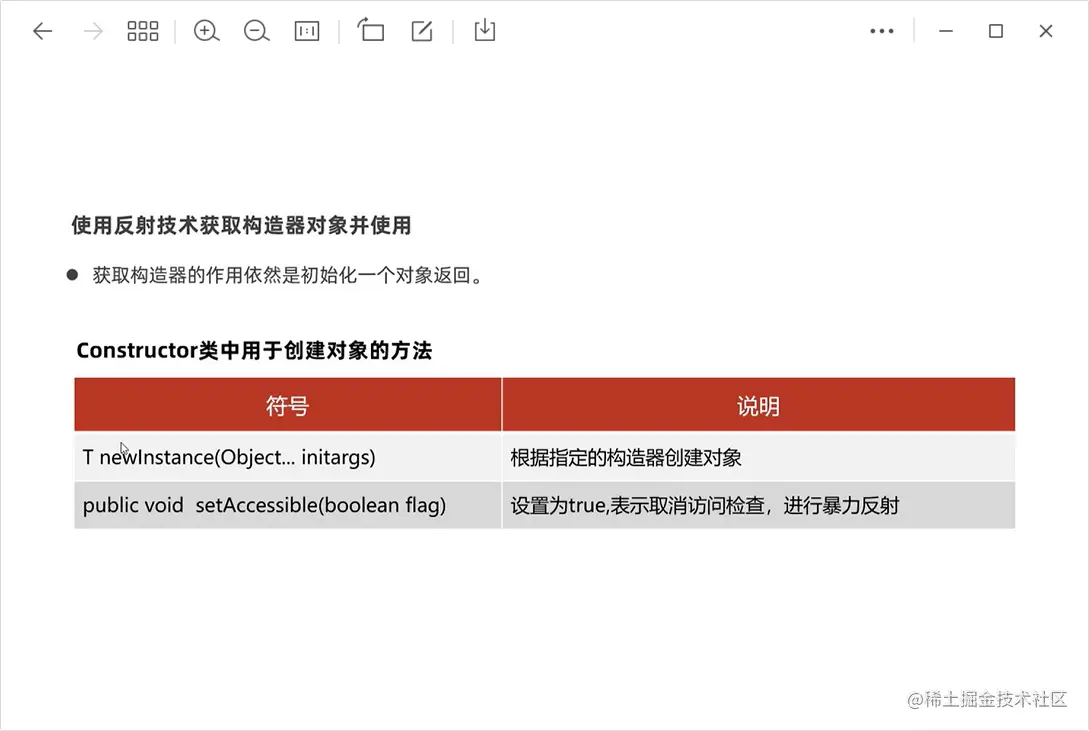This screenshot has height=731, width=1089.
Task: Click the 符号 table header
Action: (x=288, y=405)
